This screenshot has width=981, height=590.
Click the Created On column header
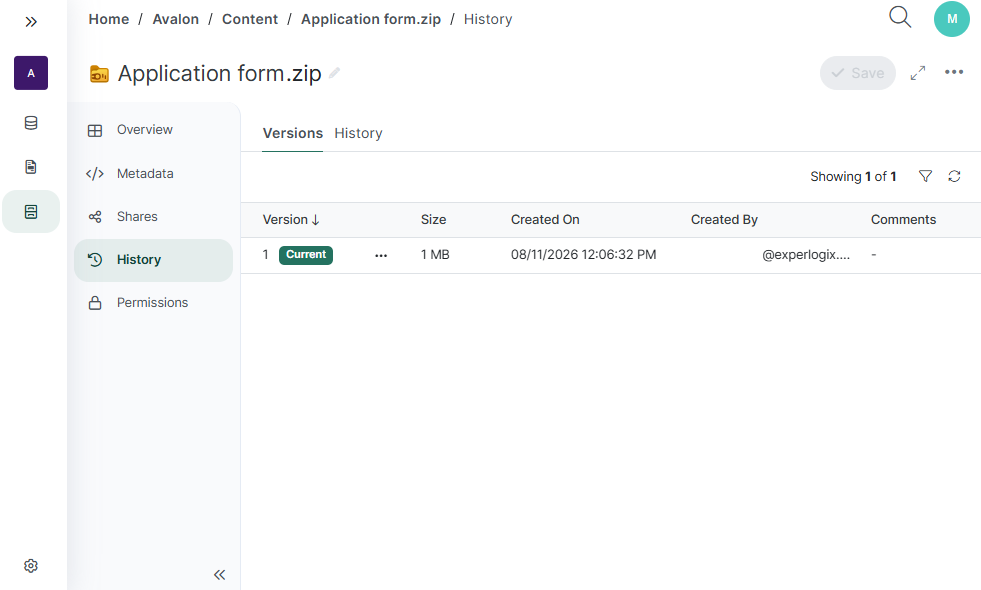pyautogui.click(x=545, y=220)
